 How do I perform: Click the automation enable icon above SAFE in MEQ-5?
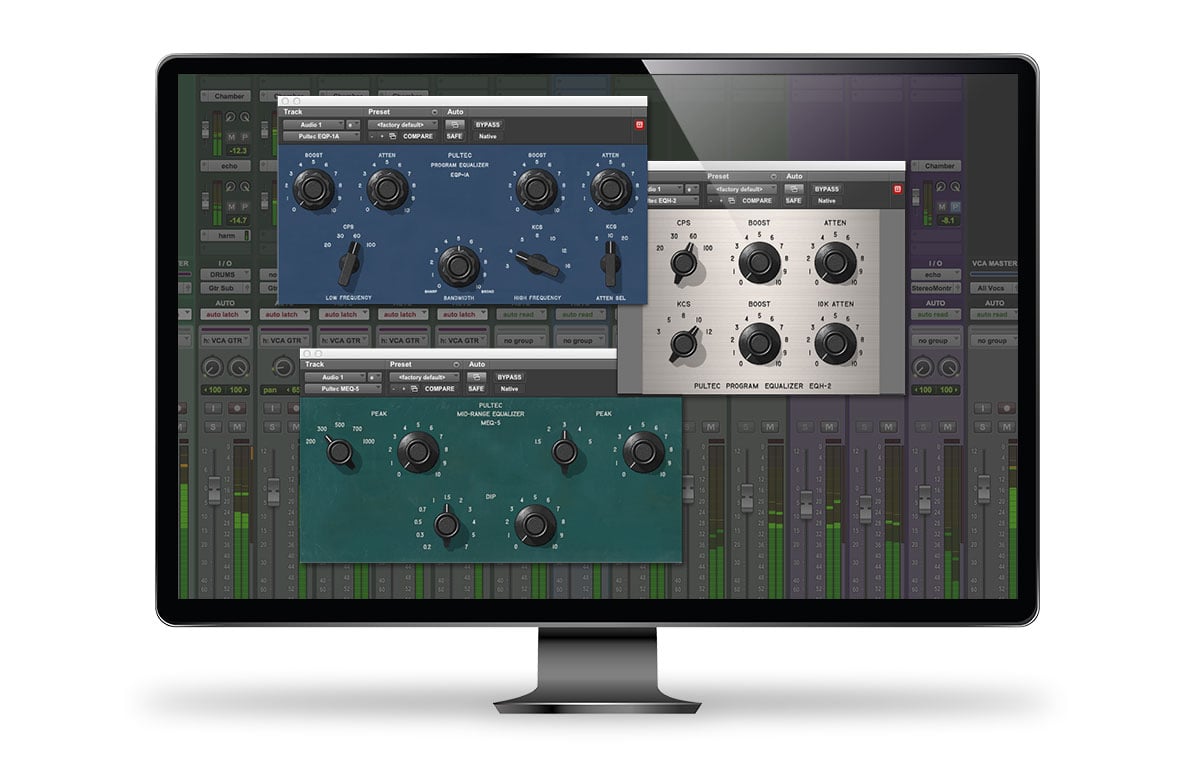point(476,377)
